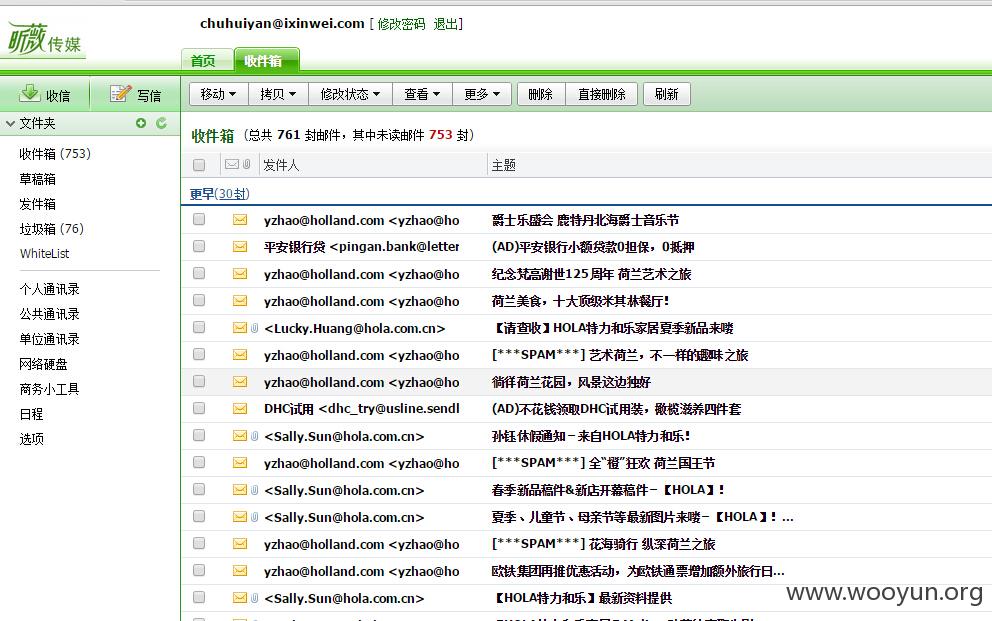Click attachment paperclip on Lucky.Huang email

point(254,328)
